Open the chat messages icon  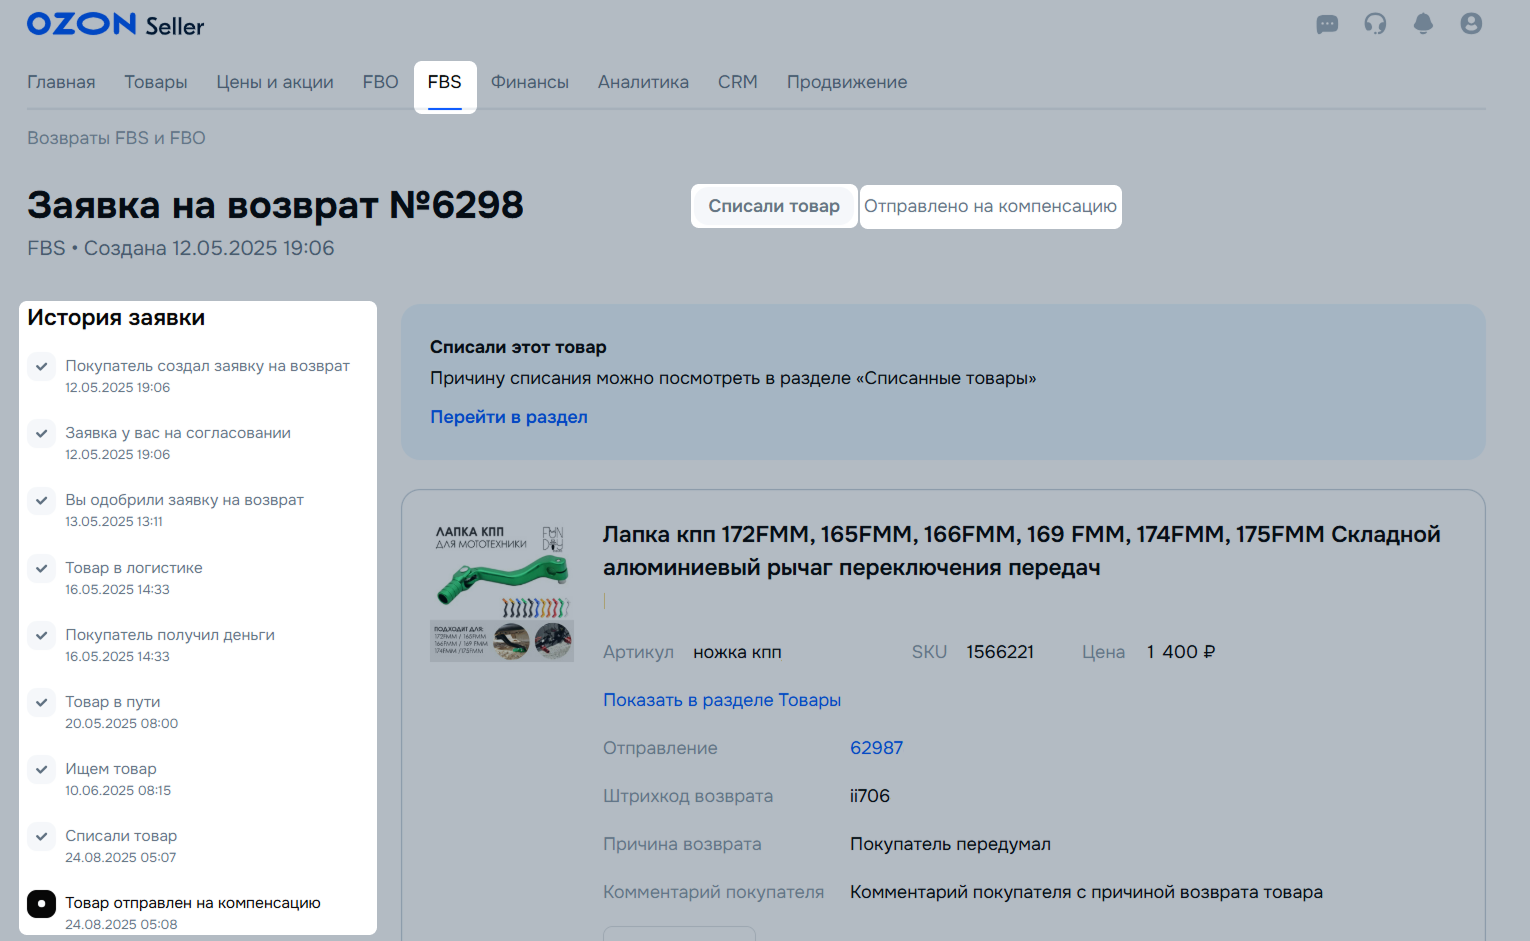point(1327,25)
